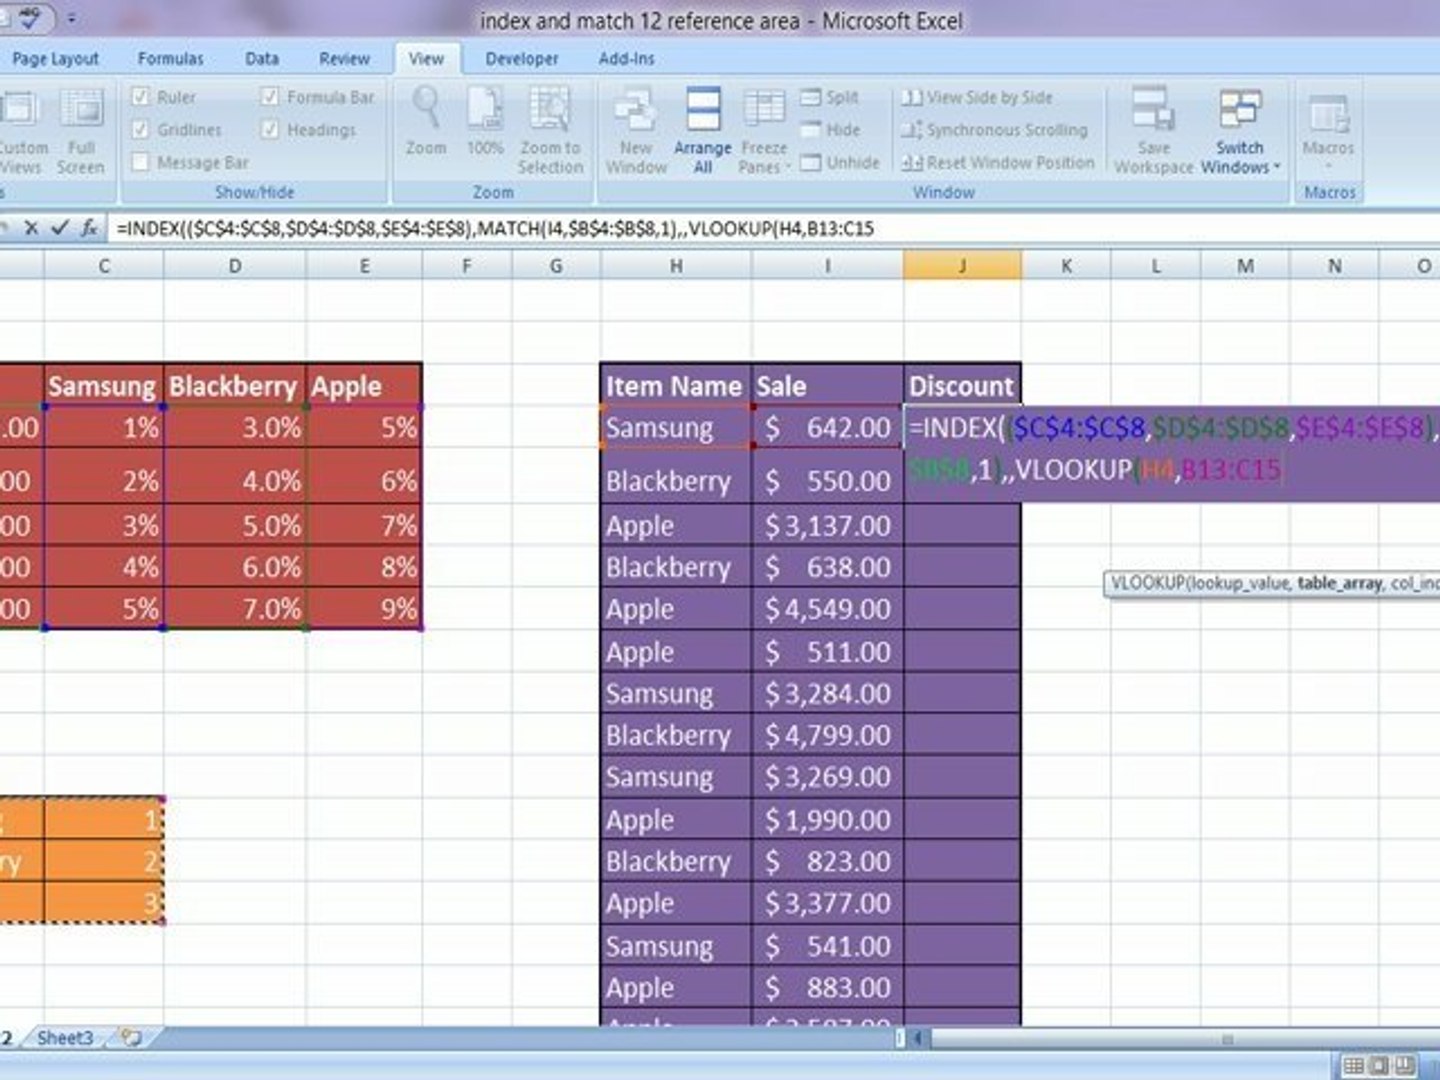This screenshot has width=1440, height=1080.
Task: Click the Unhide window icon
Action: 811,162
